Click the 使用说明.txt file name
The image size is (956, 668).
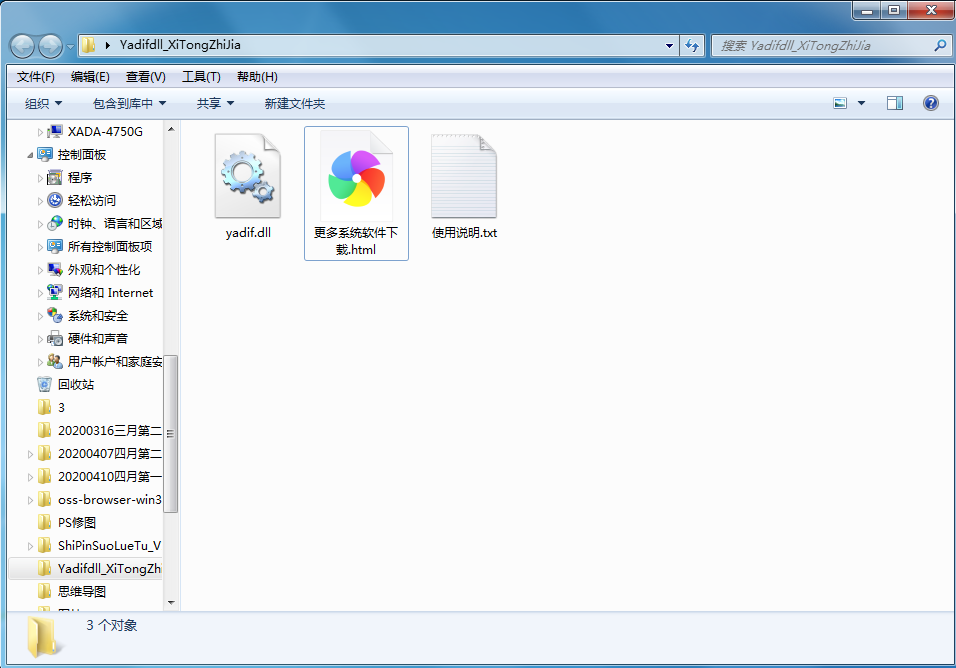click(465, 233)
